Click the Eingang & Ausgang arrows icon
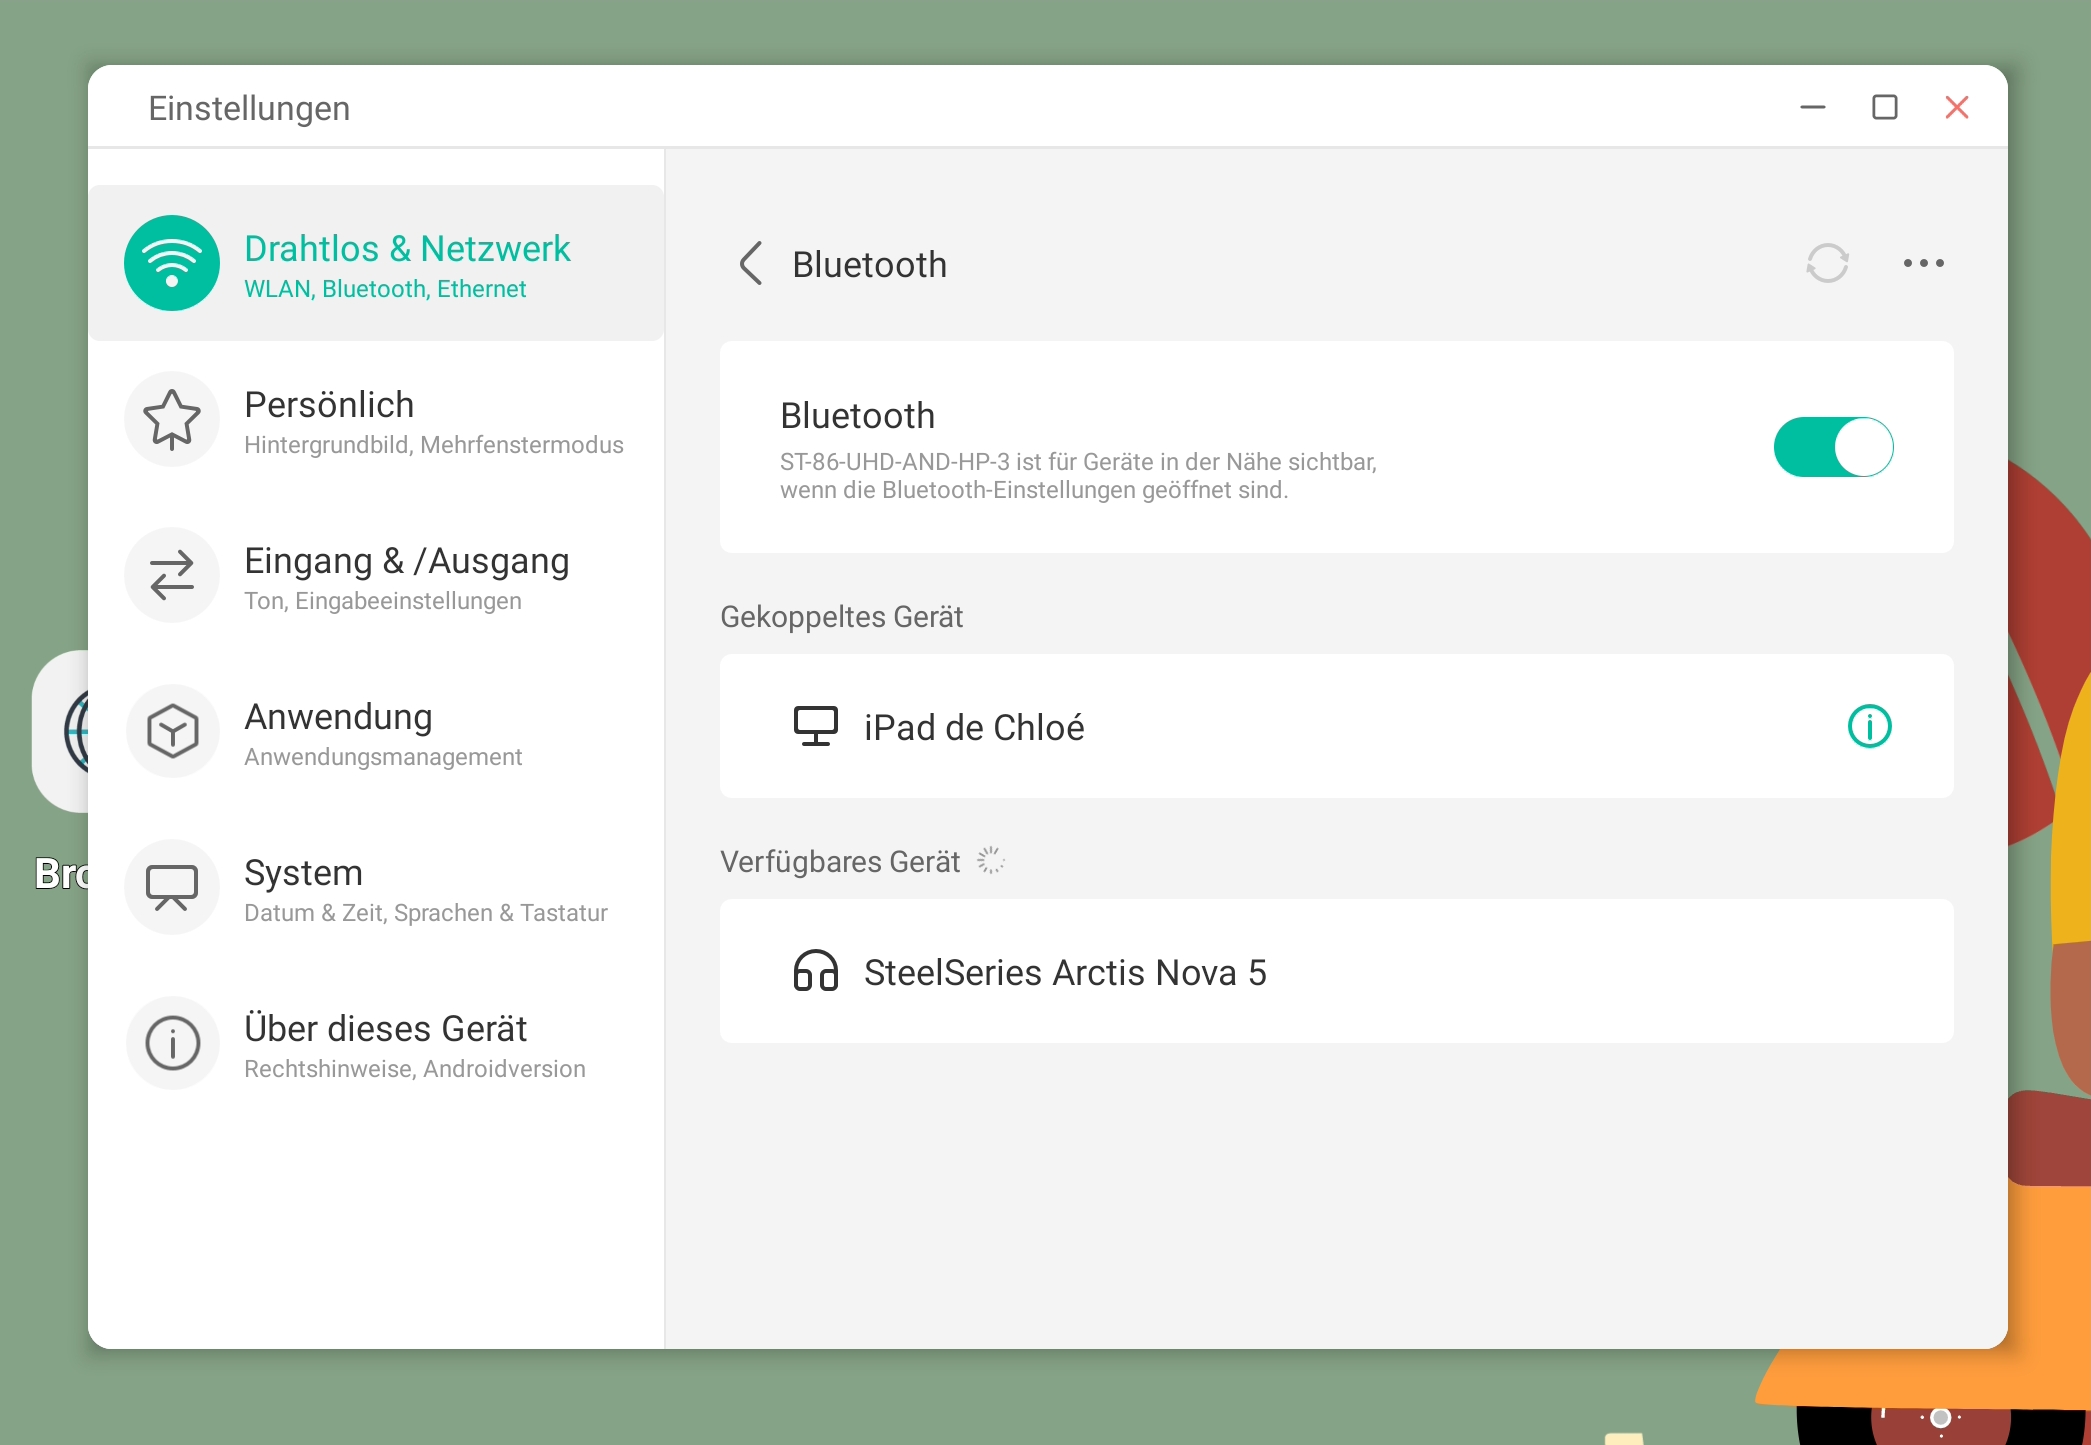The image size is (2091, 1445). coord(172,575)
